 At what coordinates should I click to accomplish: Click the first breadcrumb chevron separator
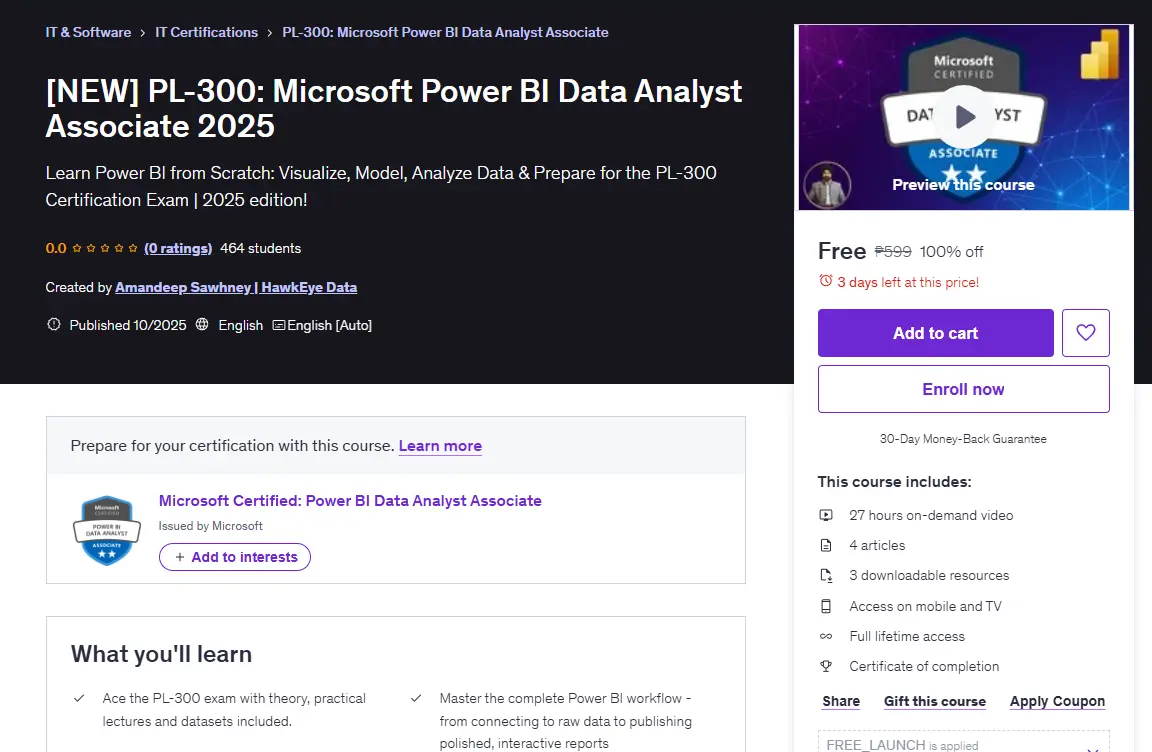(143, 33)
